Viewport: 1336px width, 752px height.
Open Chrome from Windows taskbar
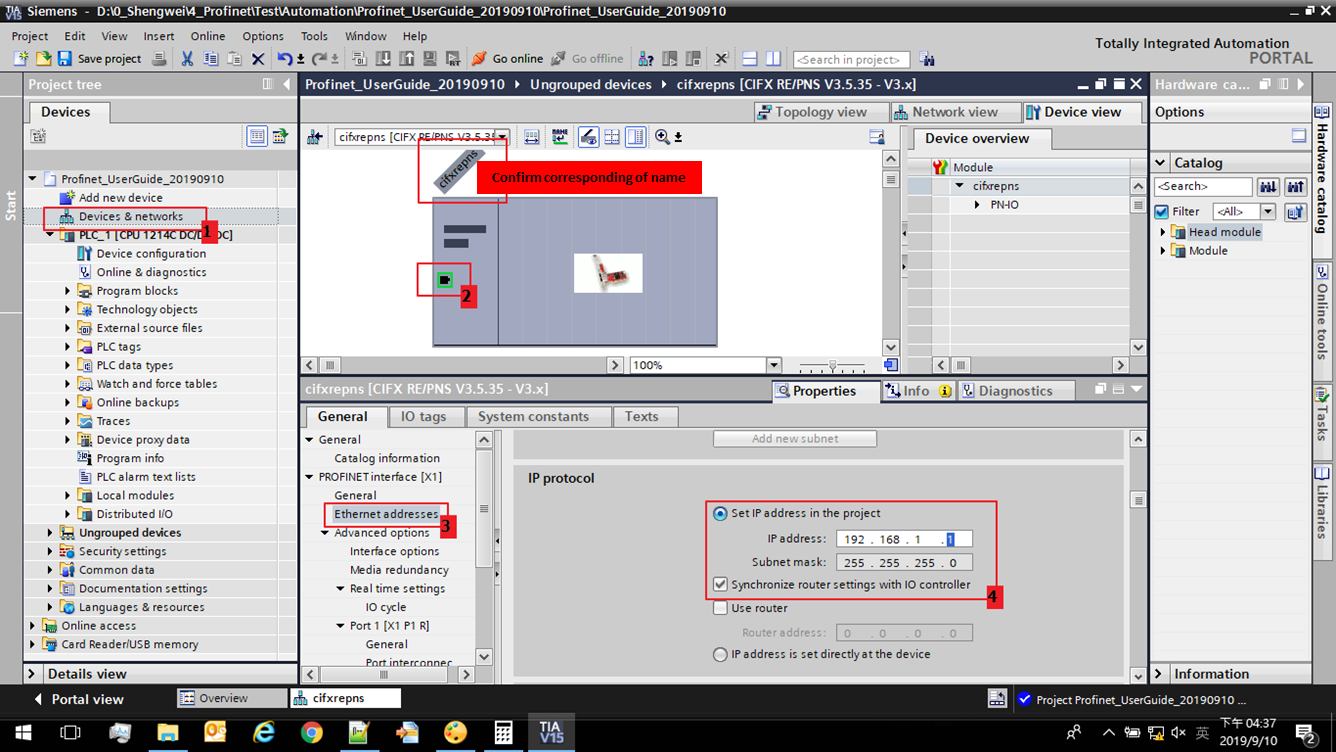coord(311,733)
